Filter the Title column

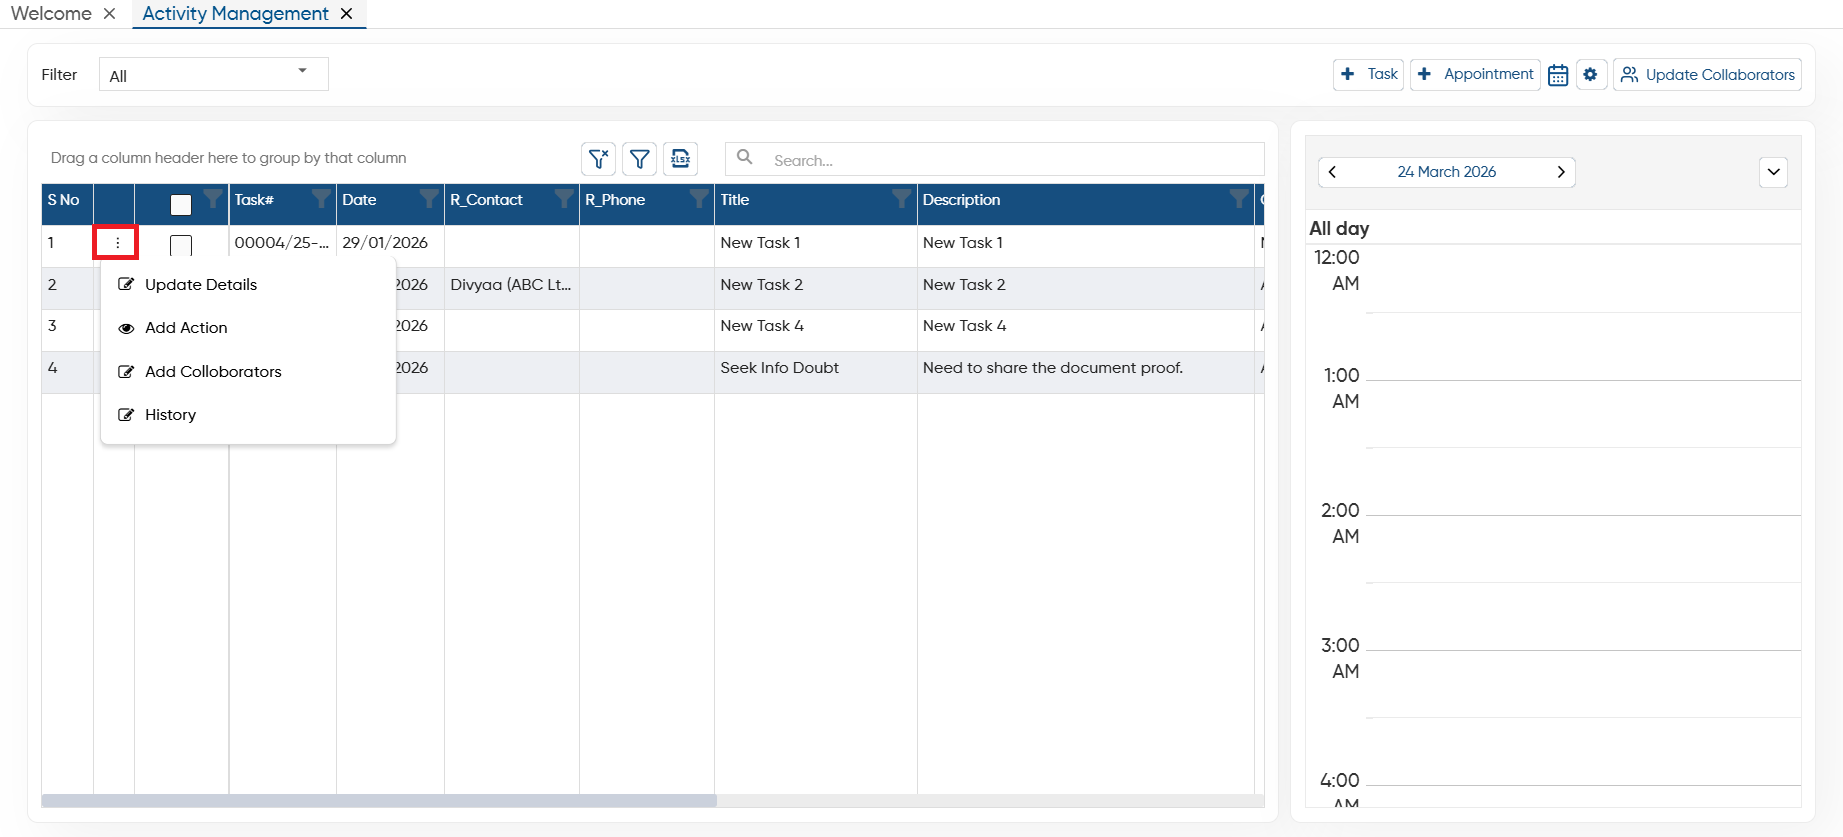click(x=901, y=198)
